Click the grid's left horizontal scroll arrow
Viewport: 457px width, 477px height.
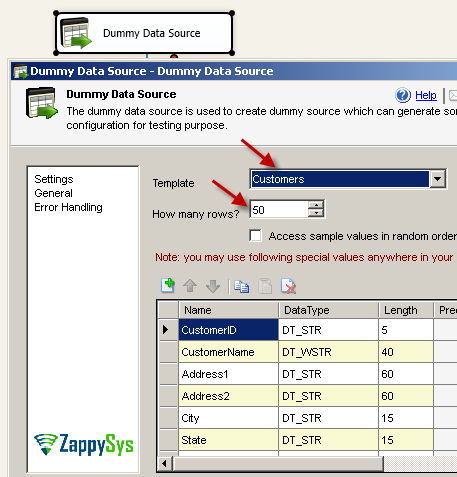[x=165, y=464]
